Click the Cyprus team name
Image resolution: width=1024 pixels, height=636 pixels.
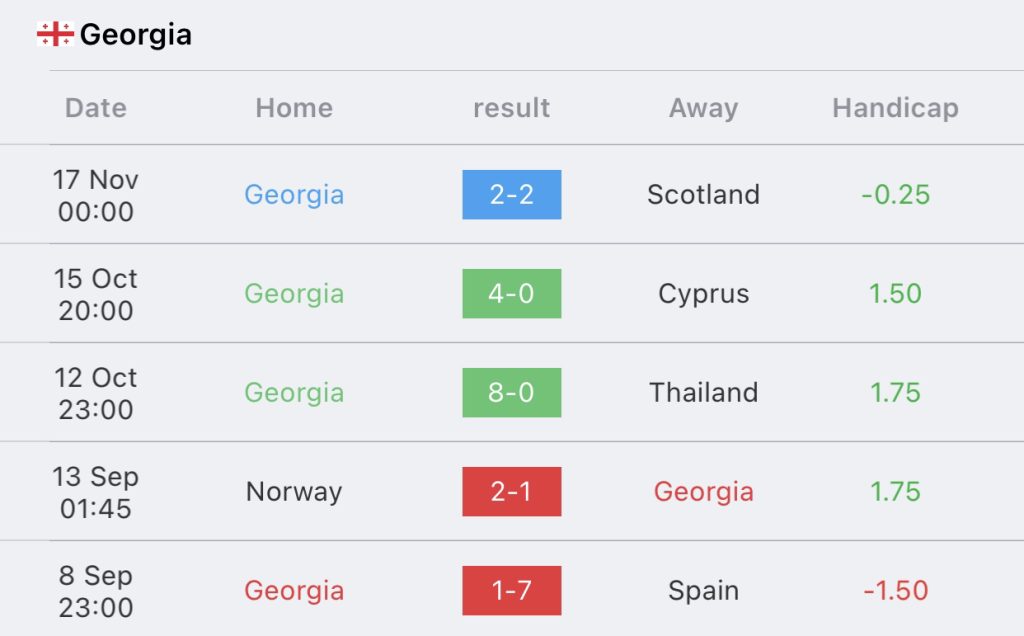[703, 294]
